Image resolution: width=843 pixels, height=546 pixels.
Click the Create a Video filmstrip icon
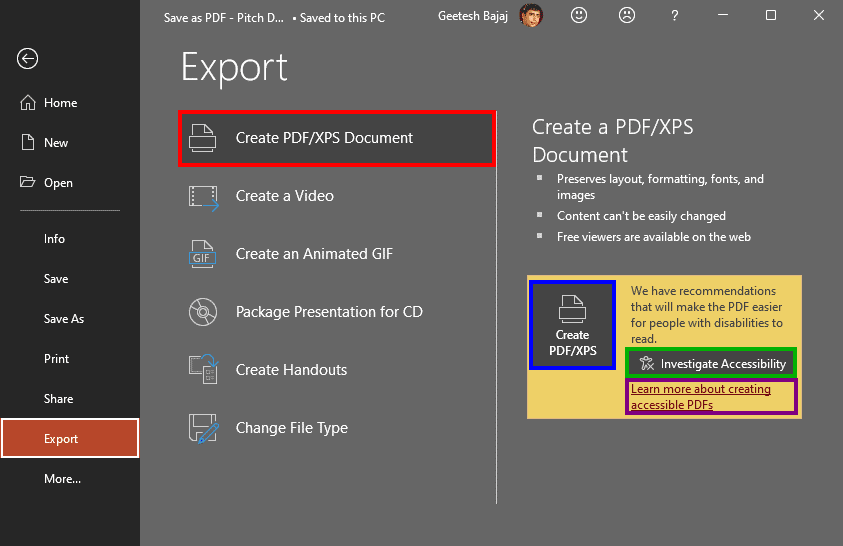[203, 197]
